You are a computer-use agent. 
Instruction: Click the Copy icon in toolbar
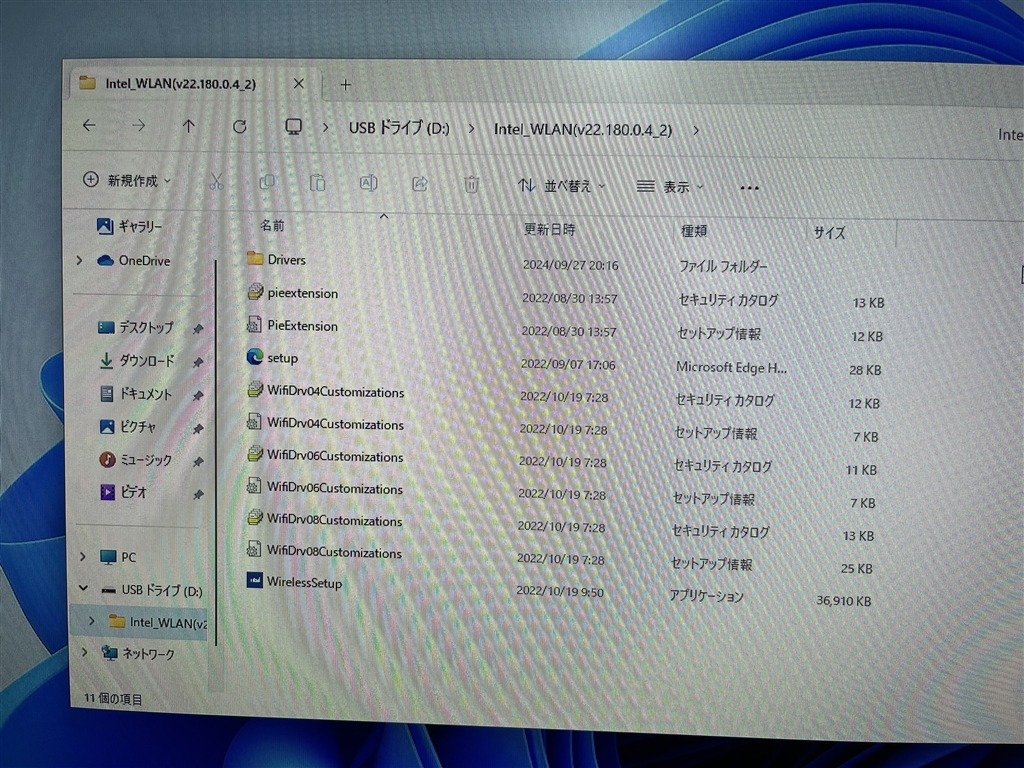[x=266, y=182]
